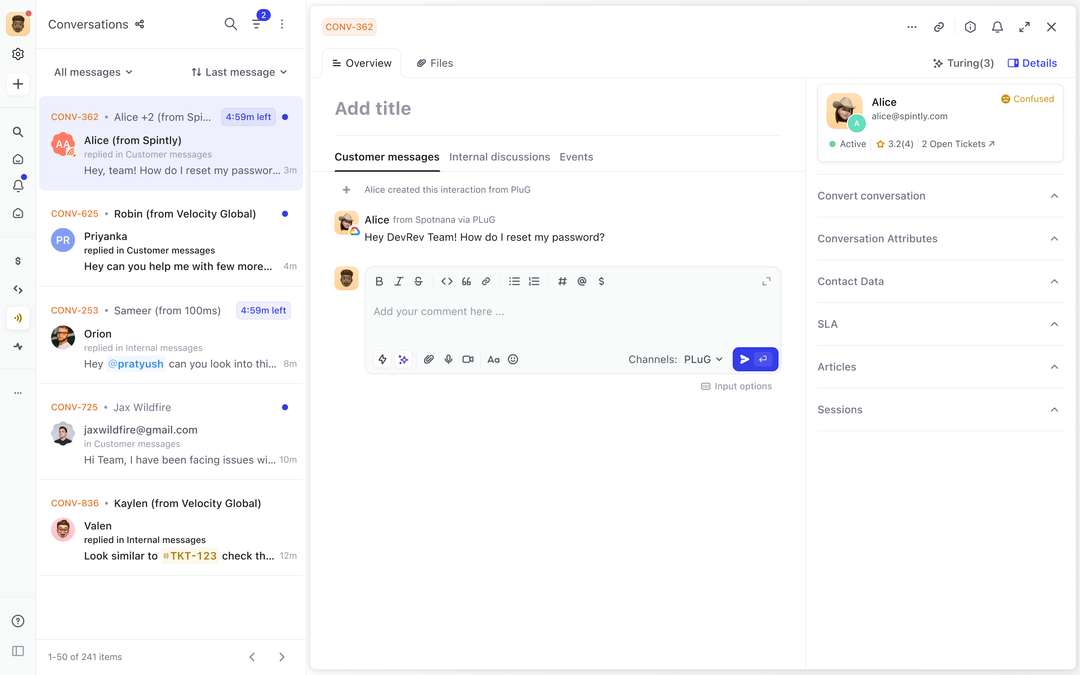The image size is (1080, 675).
Task: Expand conversation to full screen
Action: (1024, 27)
